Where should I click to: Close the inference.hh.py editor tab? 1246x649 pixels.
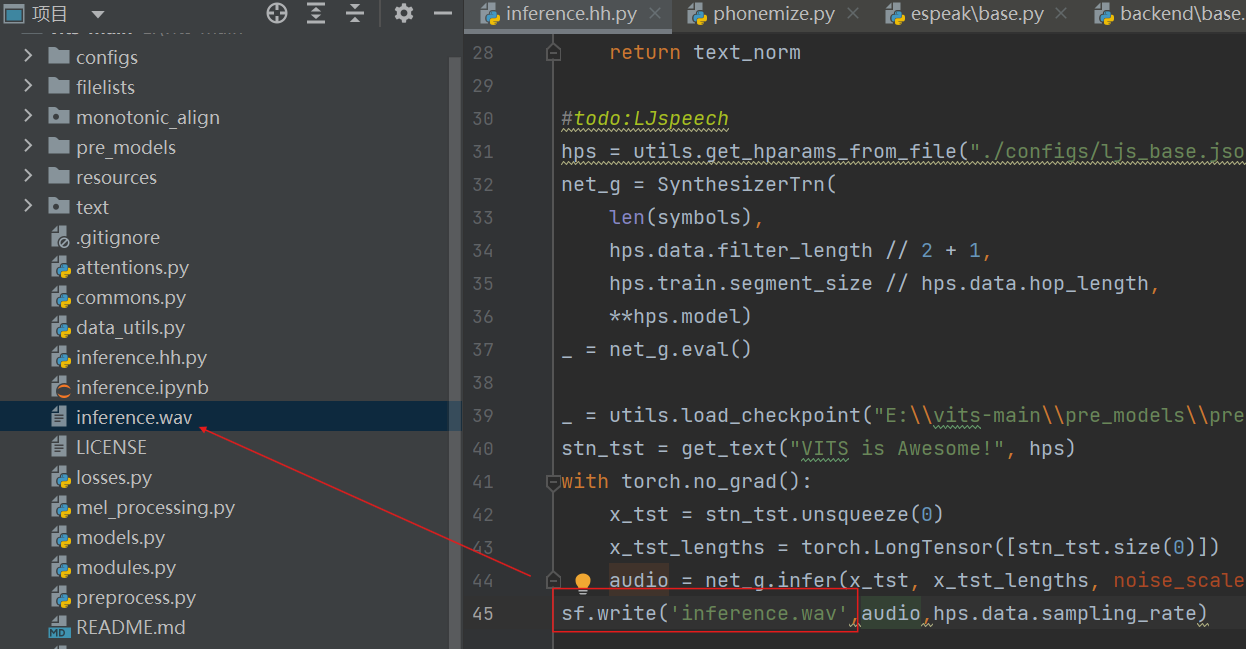click(x=655, y=14)
